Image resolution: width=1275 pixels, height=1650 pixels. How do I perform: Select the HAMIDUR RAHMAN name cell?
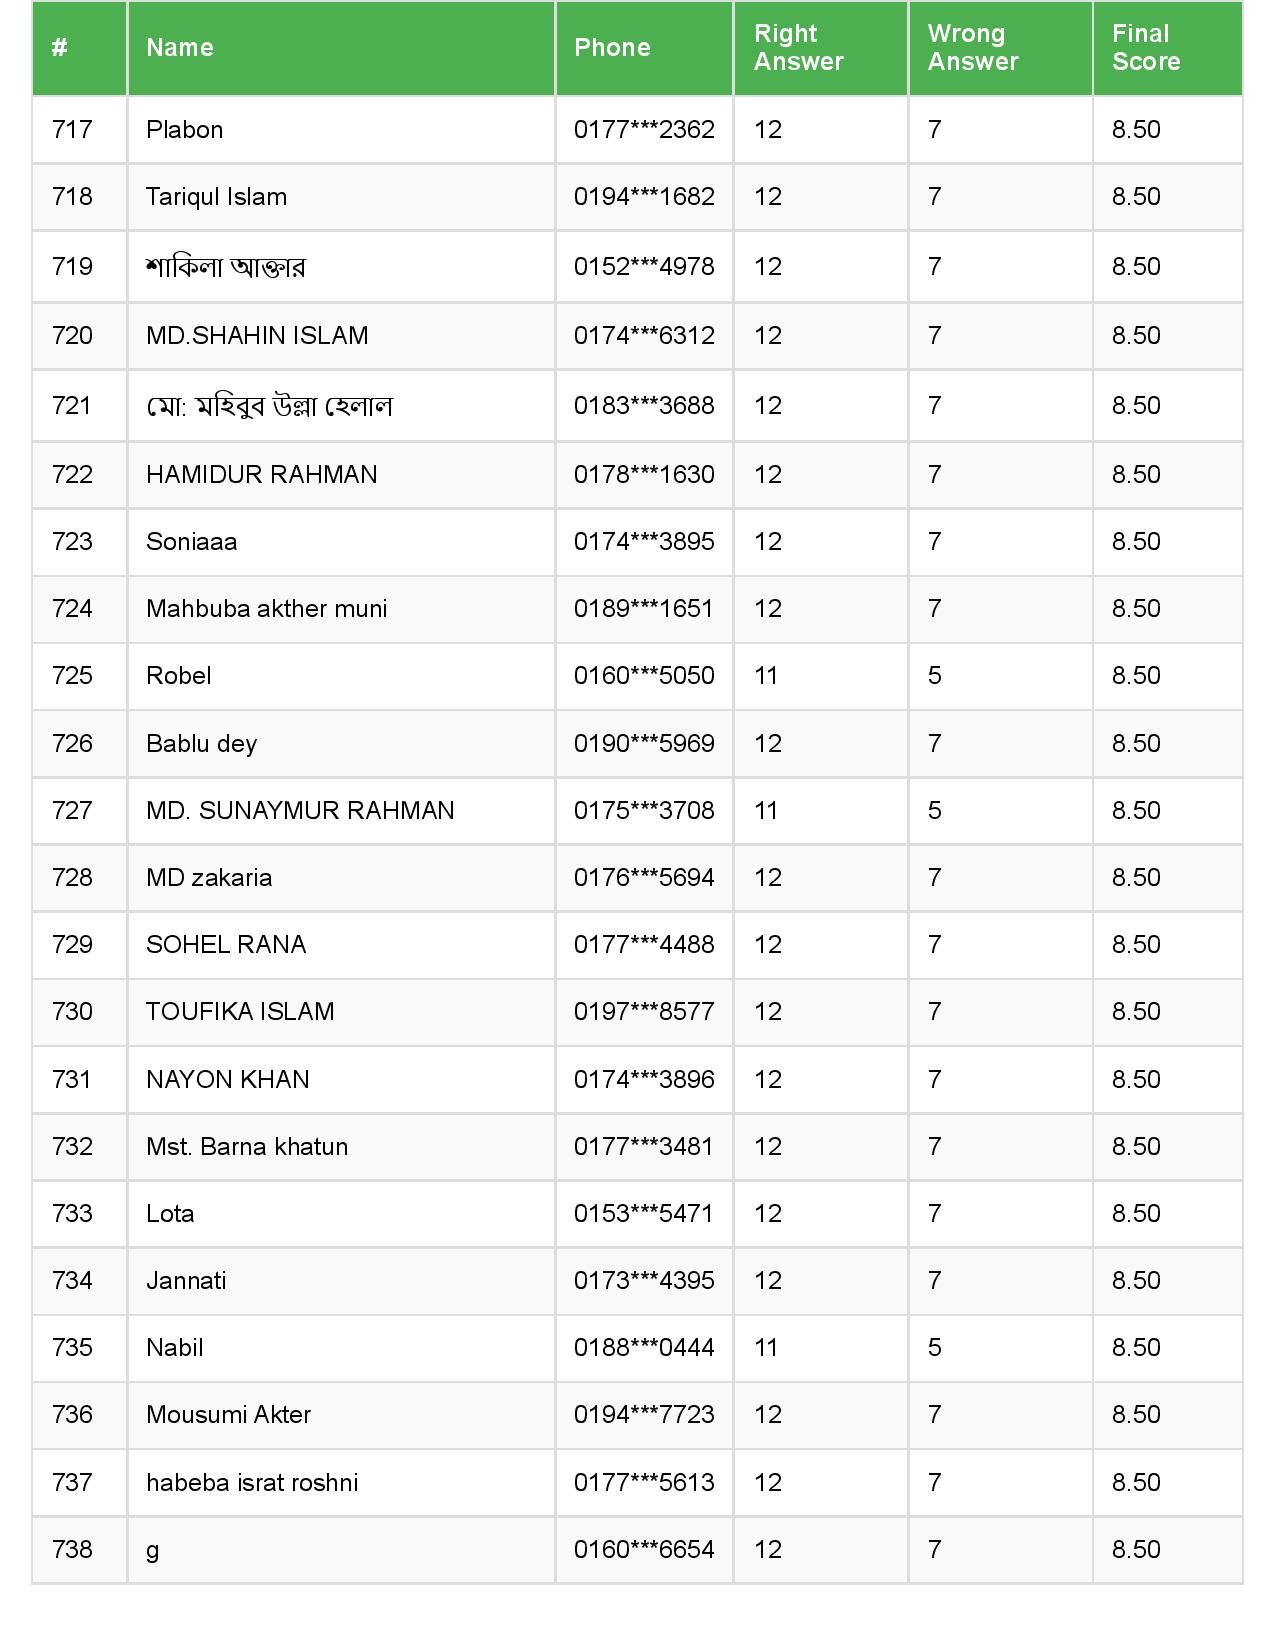point(262,475)
